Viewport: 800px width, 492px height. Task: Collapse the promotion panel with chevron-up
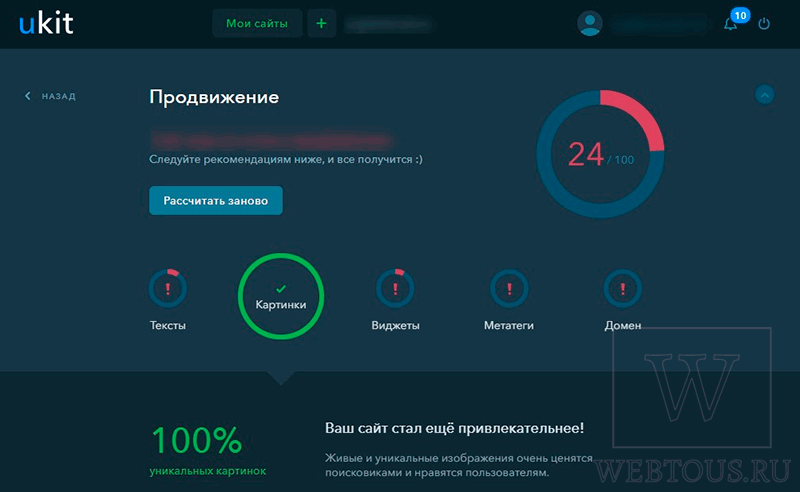[x=764, y=95]
